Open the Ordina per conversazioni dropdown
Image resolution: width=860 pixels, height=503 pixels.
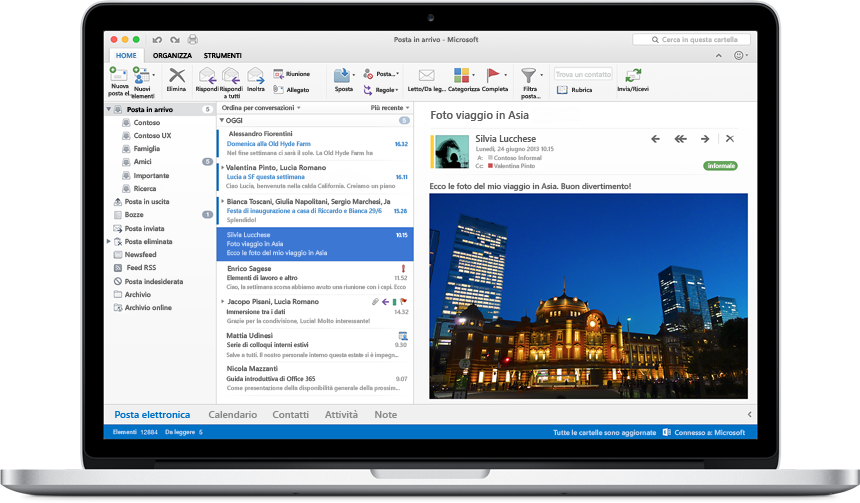[x=262, y=107]
